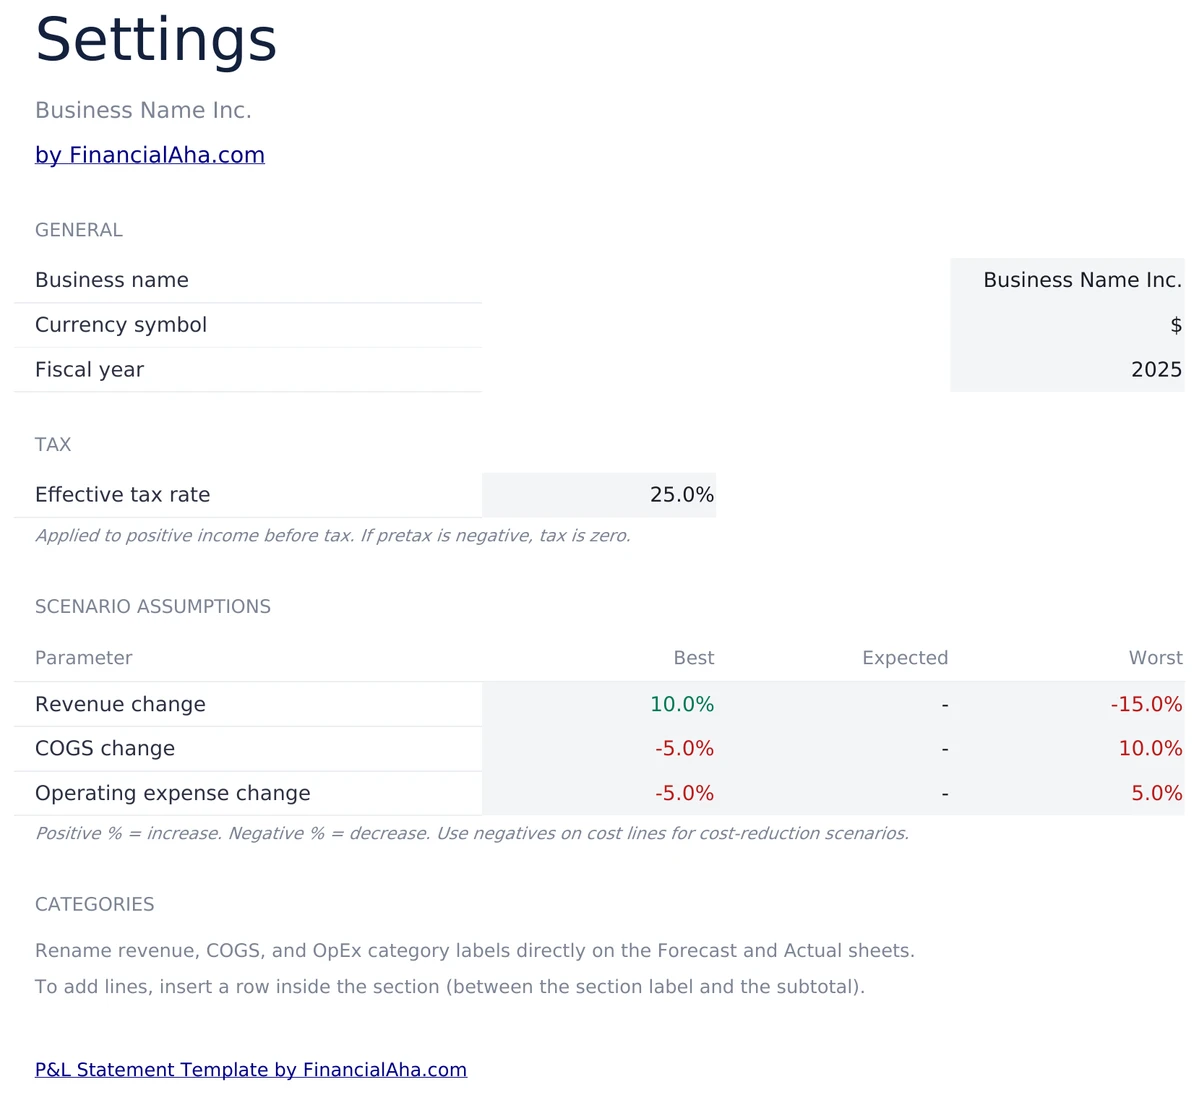Click the GENERAL section heading
The height and width of the screenshot is (1095, 1200).
79,229
